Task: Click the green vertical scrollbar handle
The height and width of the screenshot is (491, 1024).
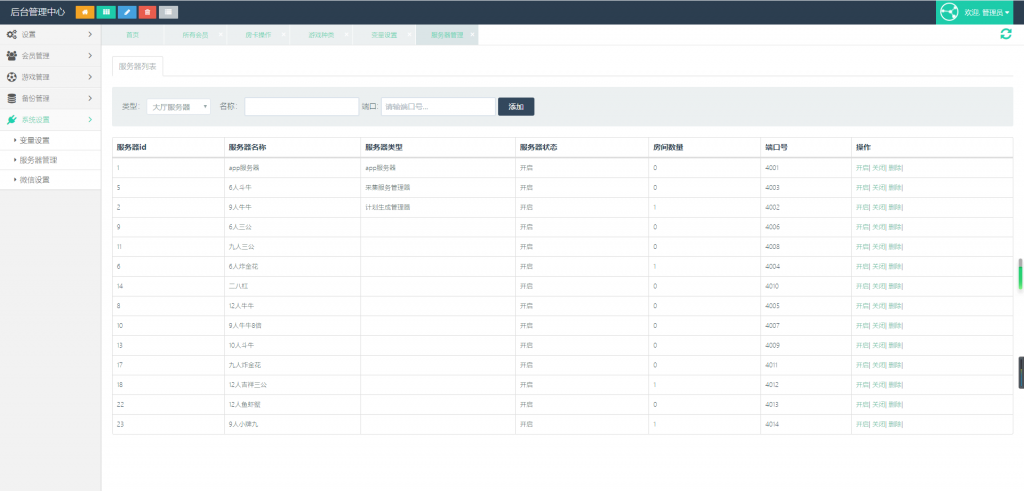Action: point(1020,273)
